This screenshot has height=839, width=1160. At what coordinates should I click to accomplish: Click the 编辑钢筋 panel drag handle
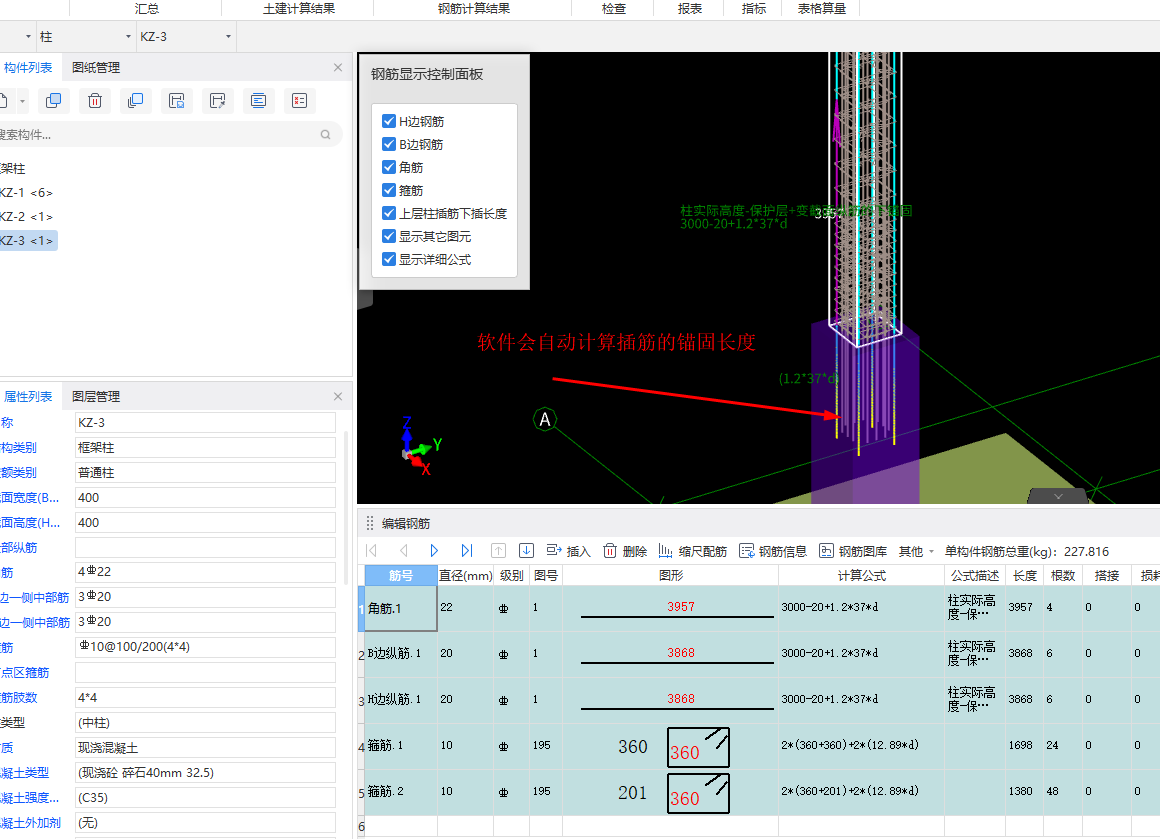pyautogui.click(x=370, y=524)
